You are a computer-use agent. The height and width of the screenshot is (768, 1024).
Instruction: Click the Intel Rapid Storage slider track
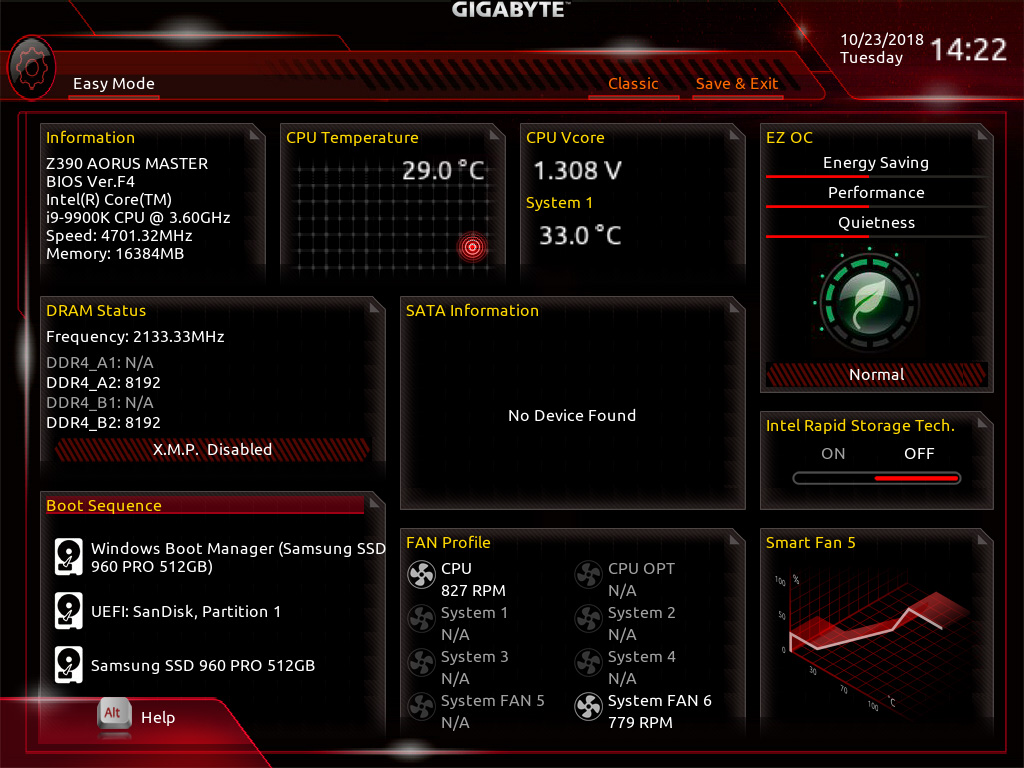coord(876,478)
